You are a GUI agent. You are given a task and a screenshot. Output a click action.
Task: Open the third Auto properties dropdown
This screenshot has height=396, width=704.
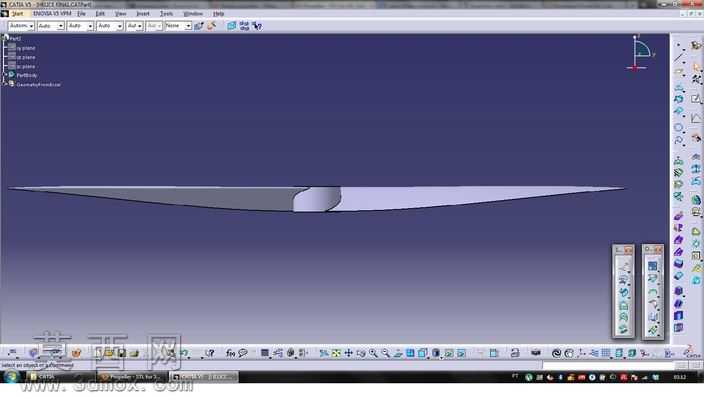pos(80,26)
